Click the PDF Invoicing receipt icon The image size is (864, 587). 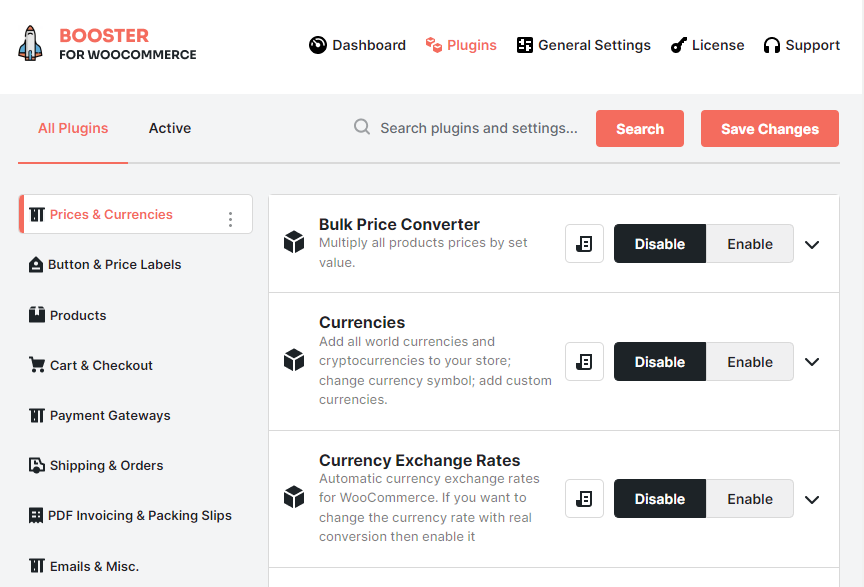pyautogui.click(x=36, y=515)
